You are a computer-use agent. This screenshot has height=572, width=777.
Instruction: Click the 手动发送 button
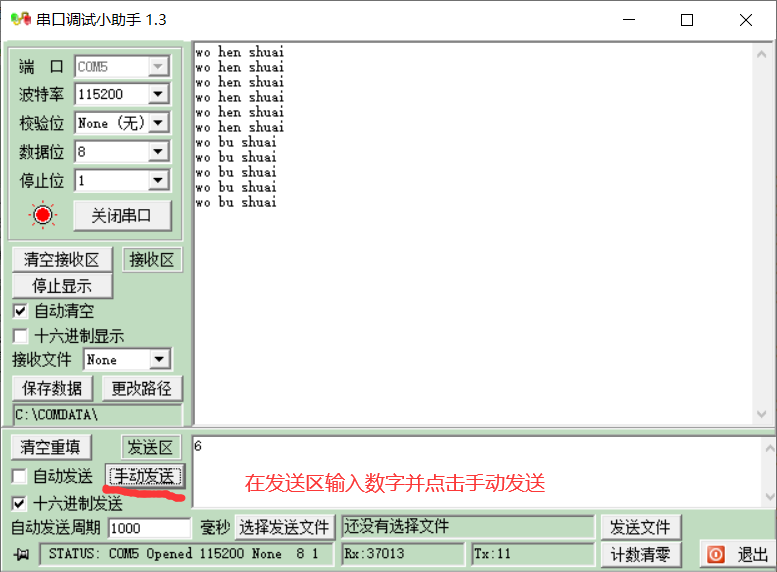[145, 476]
